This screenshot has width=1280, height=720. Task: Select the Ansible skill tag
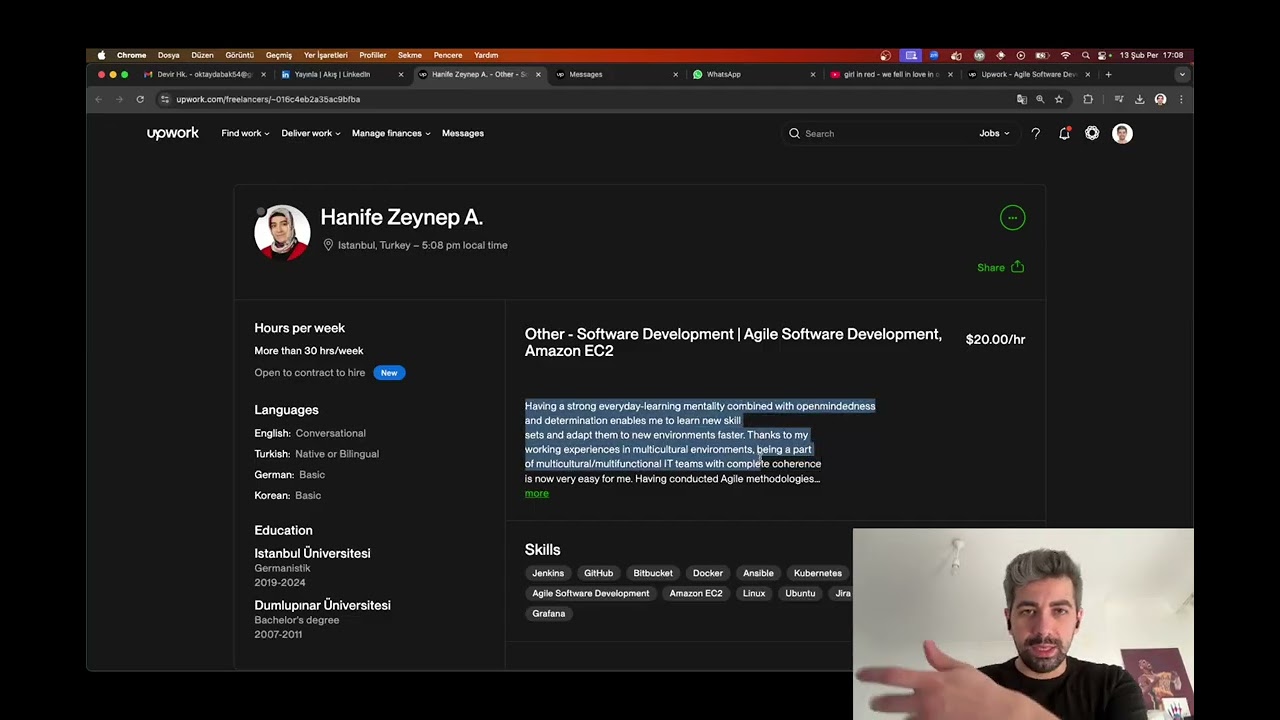[x=758, y=573]
